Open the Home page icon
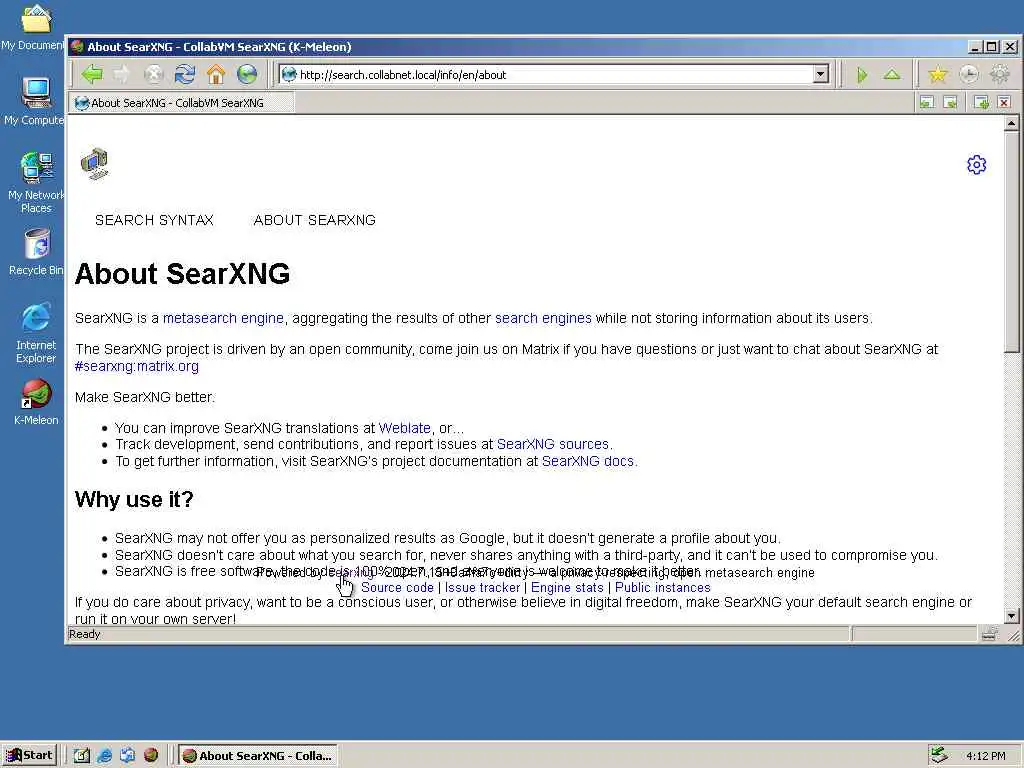Image resolution: width=1024 pixels, height=768 pixels. [216, 74]
